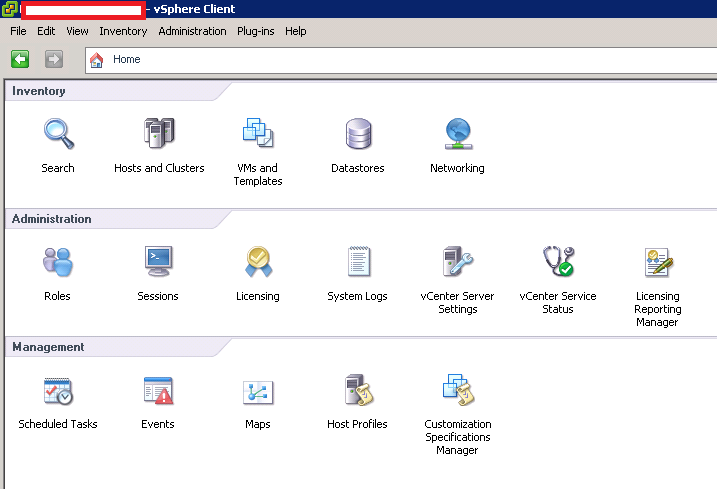Click the Home text in navigation bar

[127, 59]
